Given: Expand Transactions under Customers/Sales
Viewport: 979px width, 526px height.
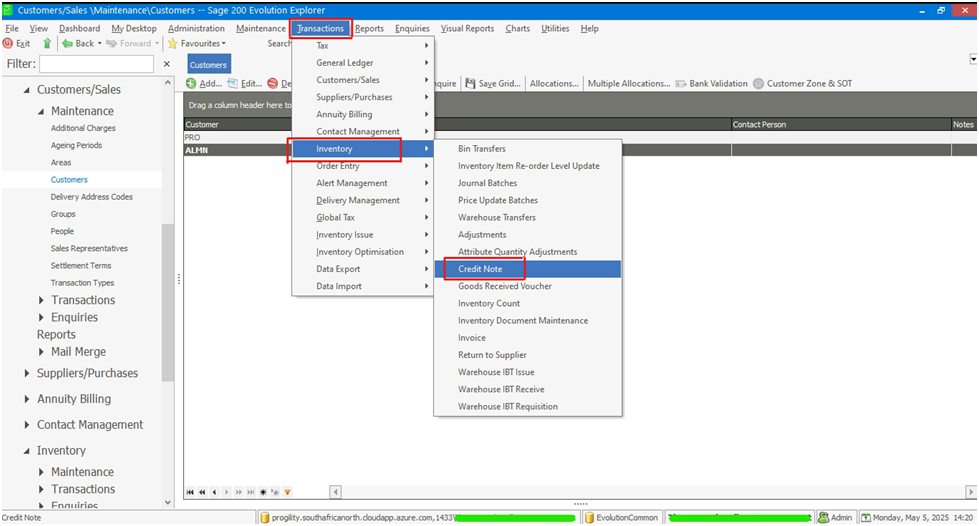Looking at the screenshot, I should click(x=41, y=300).
